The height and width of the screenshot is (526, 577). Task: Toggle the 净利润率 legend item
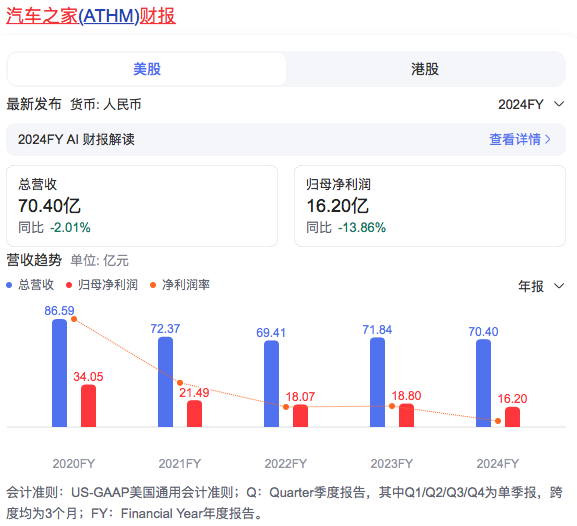point(180,285)
